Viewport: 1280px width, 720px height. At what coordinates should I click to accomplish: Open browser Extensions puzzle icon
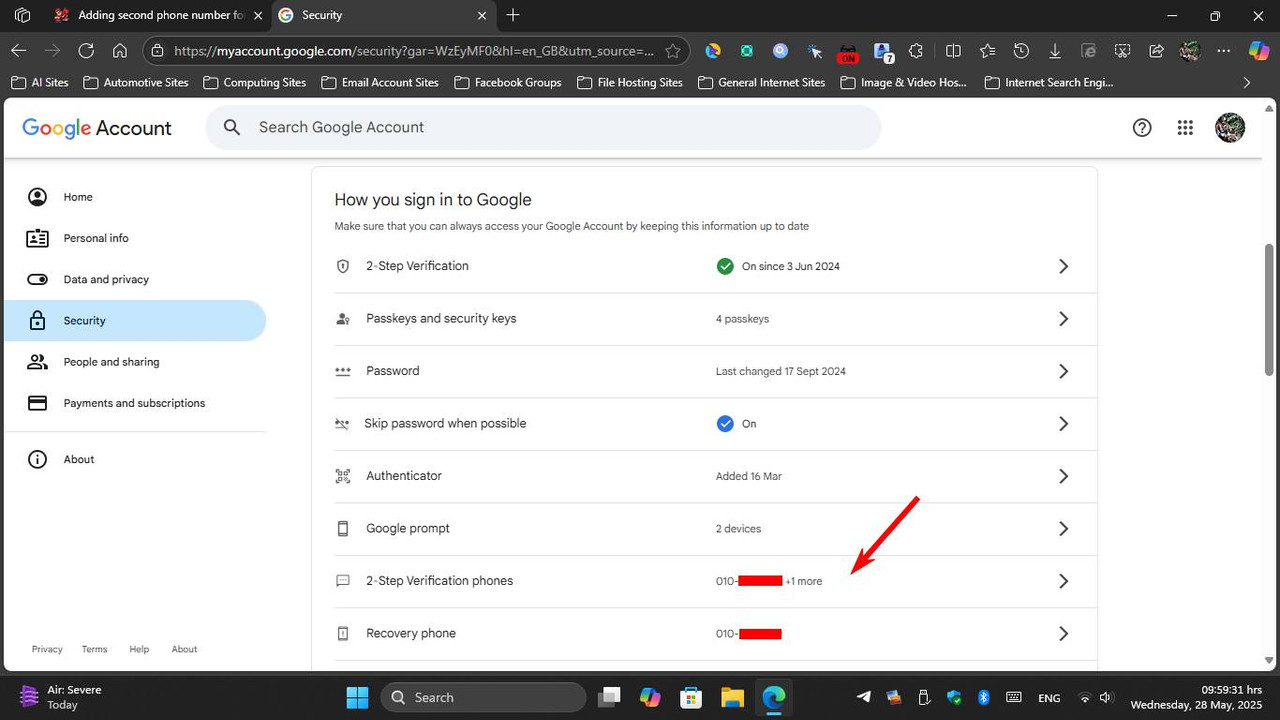coord(916,50)
